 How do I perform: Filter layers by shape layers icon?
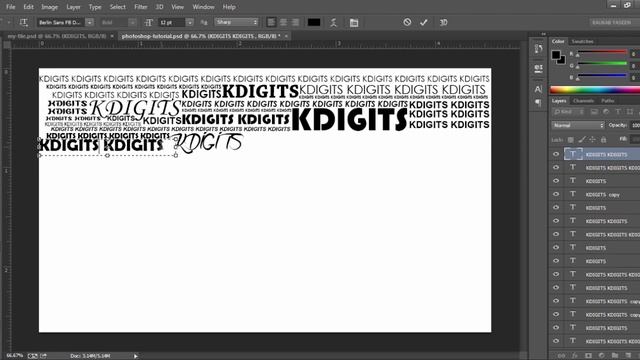click(x=630, y=111)
